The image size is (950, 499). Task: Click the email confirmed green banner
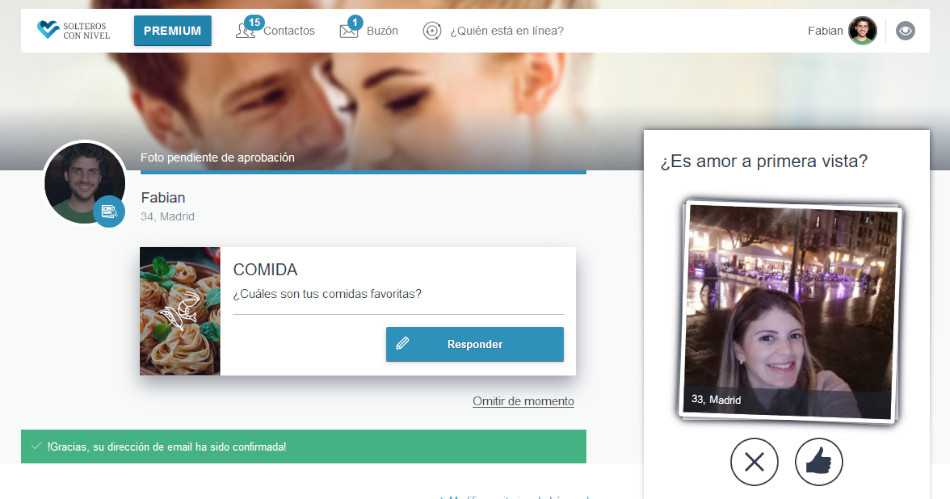click(304, 446)
